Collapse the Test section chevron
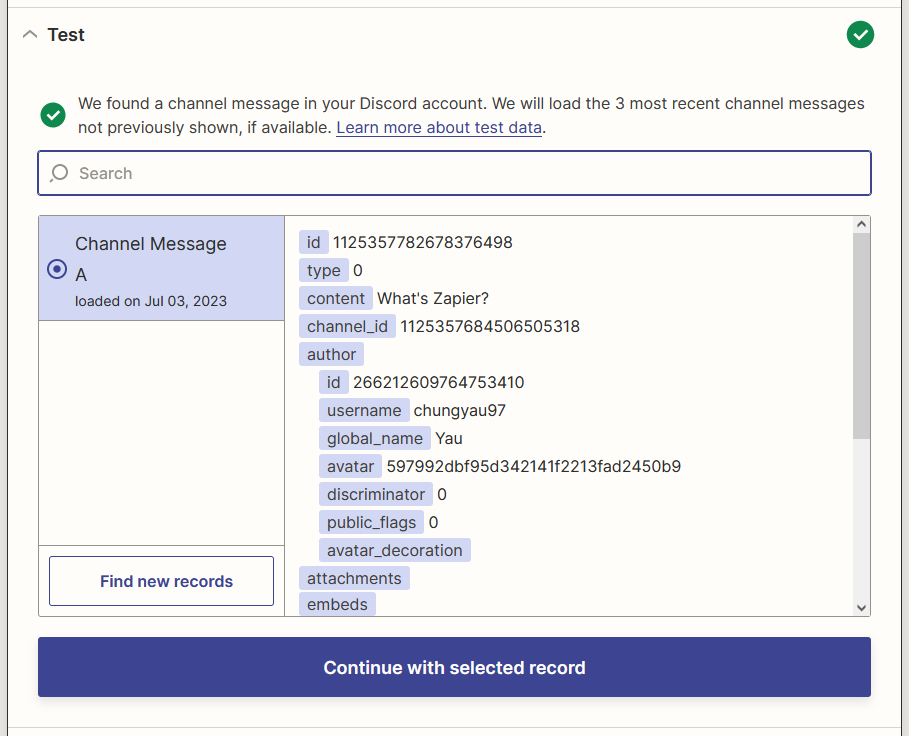The image size is (909, 736). coord(29,35)
